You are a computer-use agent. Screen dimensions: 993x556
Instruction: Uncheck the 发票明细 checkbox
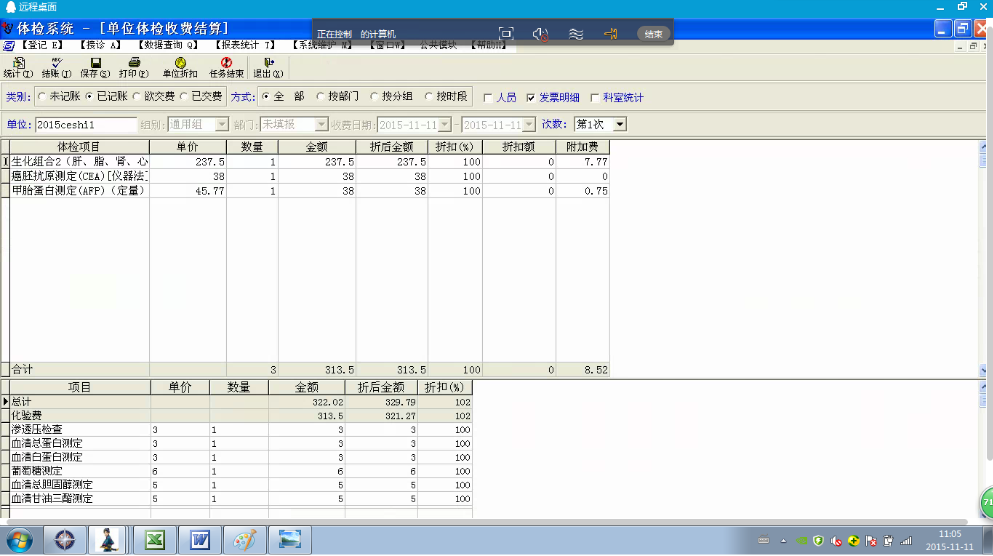point(531,98)
